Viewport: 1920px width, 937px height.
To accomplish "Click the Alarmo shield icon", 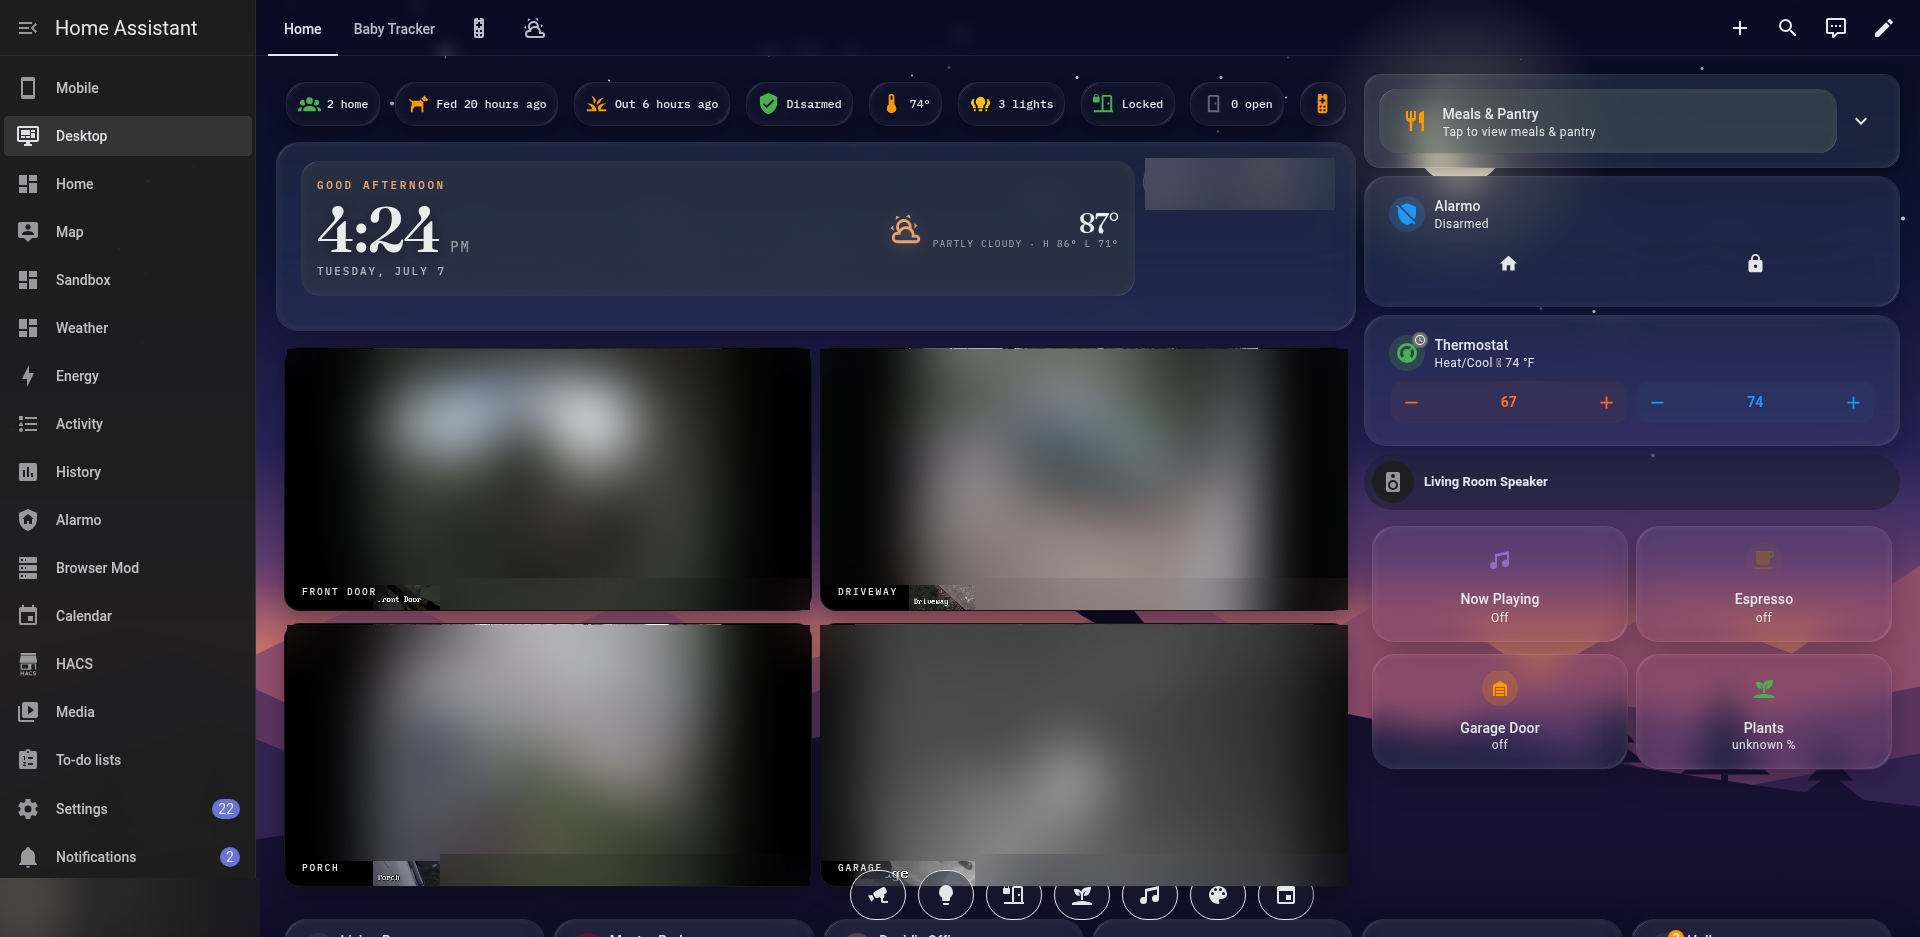I will pyautogui.click(x=1407, y=214).
